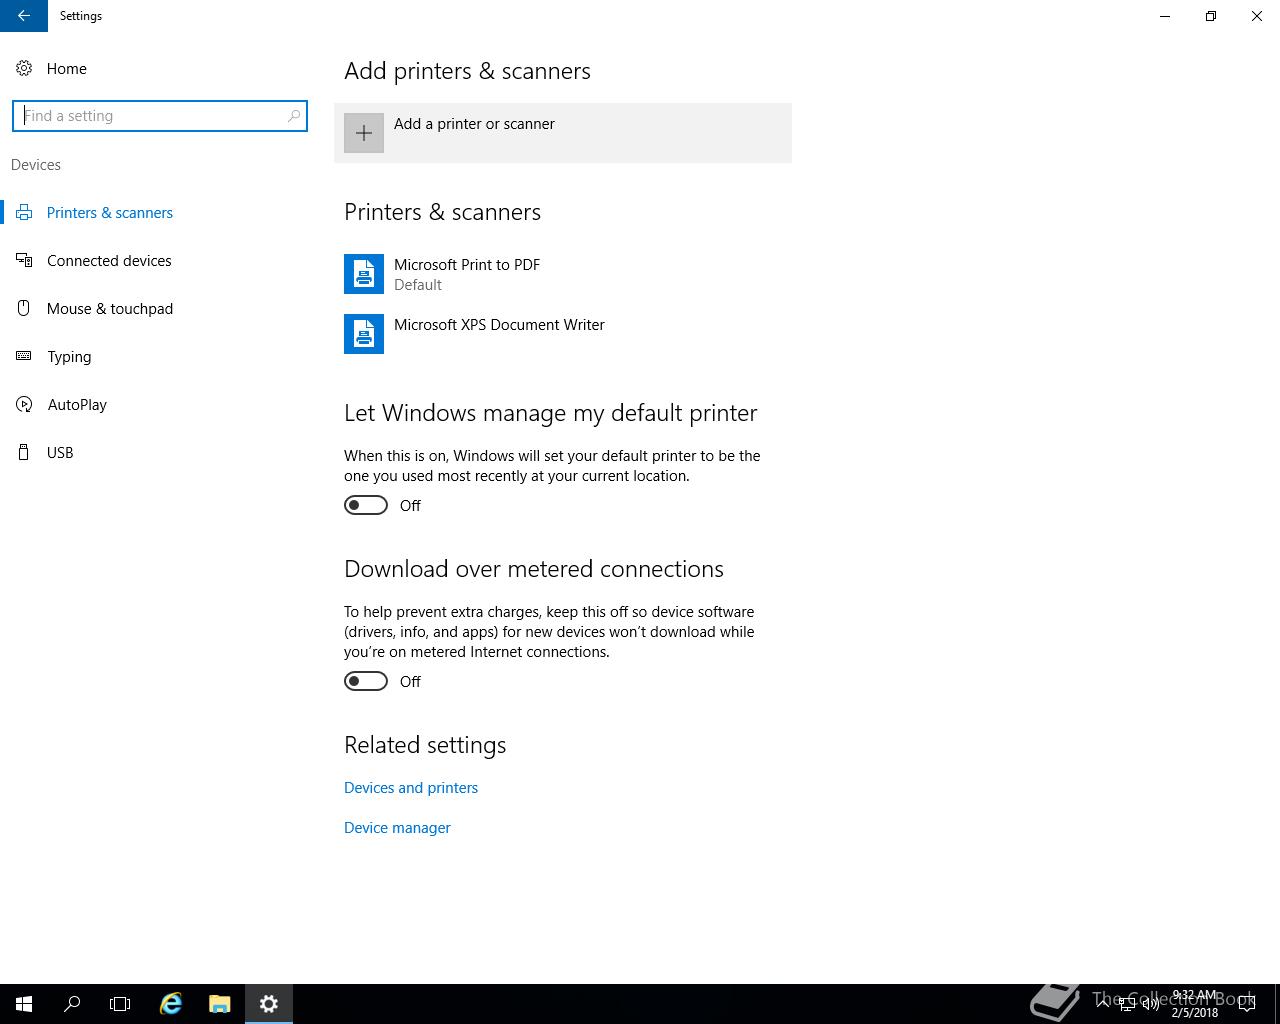Open USB settings page
Image resolution: width=1280 pixels, height=1024 pixels.
click(x=60, y=453)
